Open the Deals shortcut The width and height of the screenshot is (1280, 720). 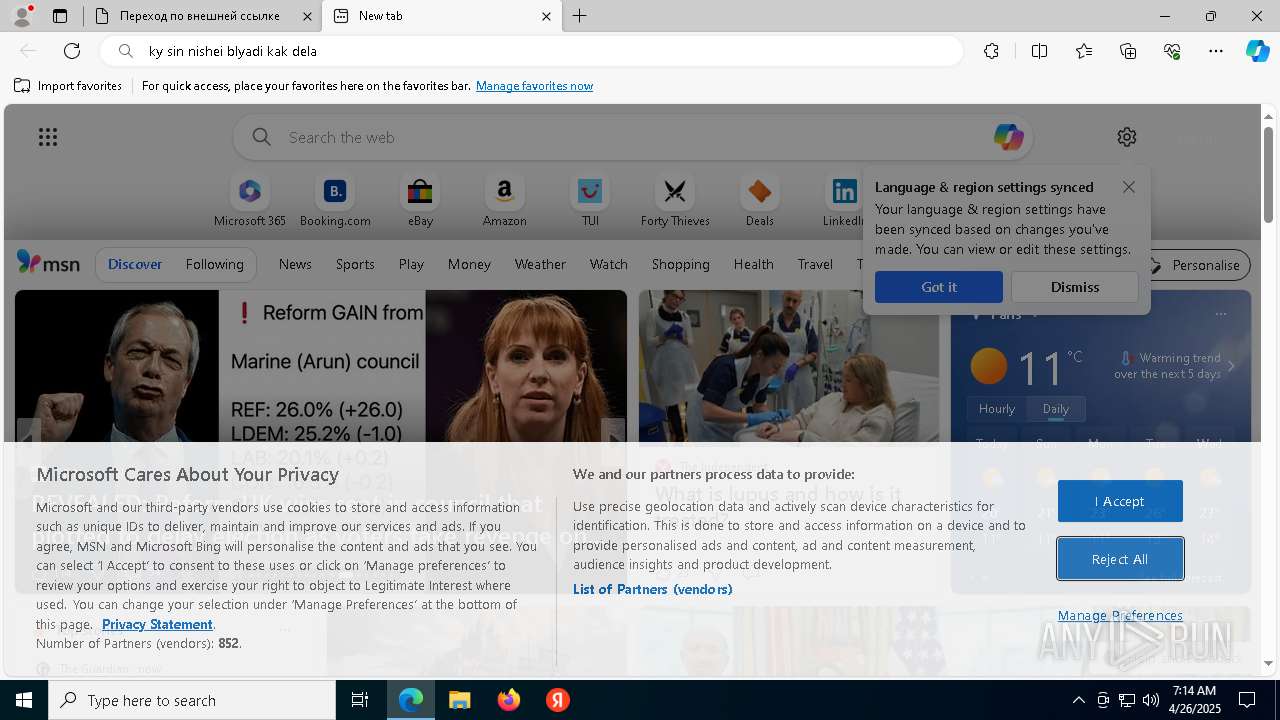[759, 201]
